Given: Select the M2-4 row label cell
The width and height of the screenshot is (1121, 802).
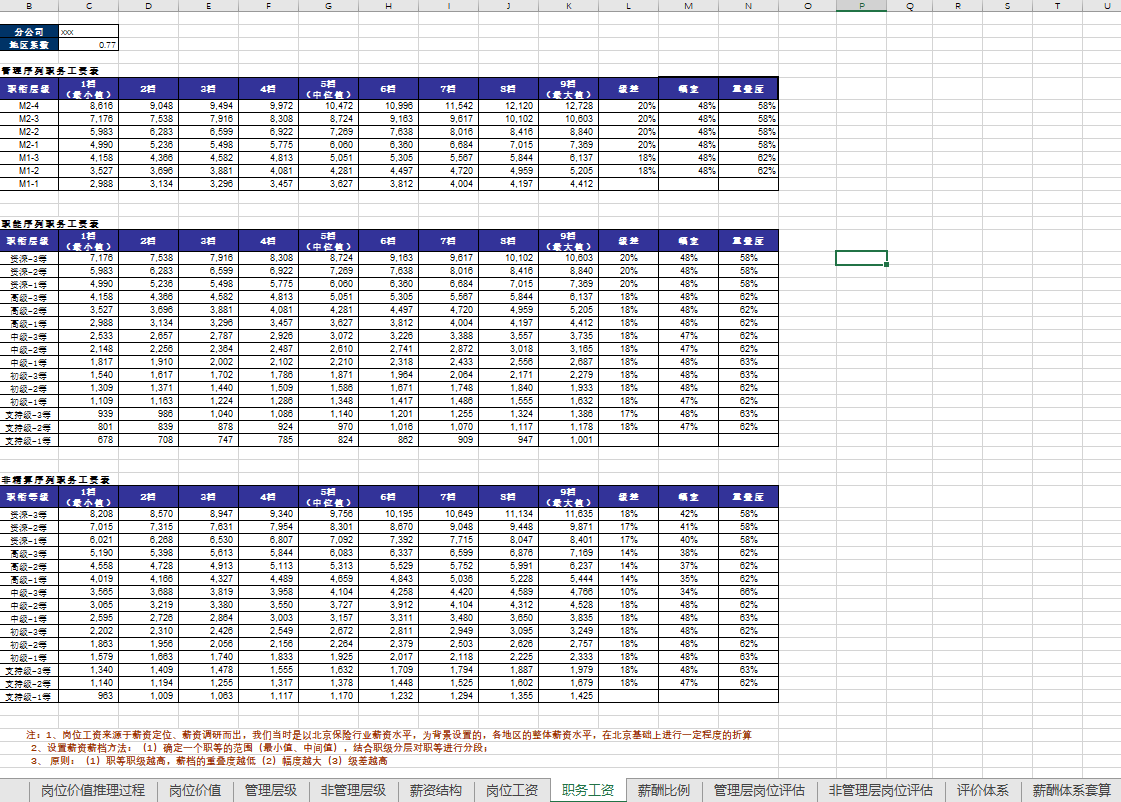Looking at the screenshot, I should pyautogui.click(x=29, y=106).
